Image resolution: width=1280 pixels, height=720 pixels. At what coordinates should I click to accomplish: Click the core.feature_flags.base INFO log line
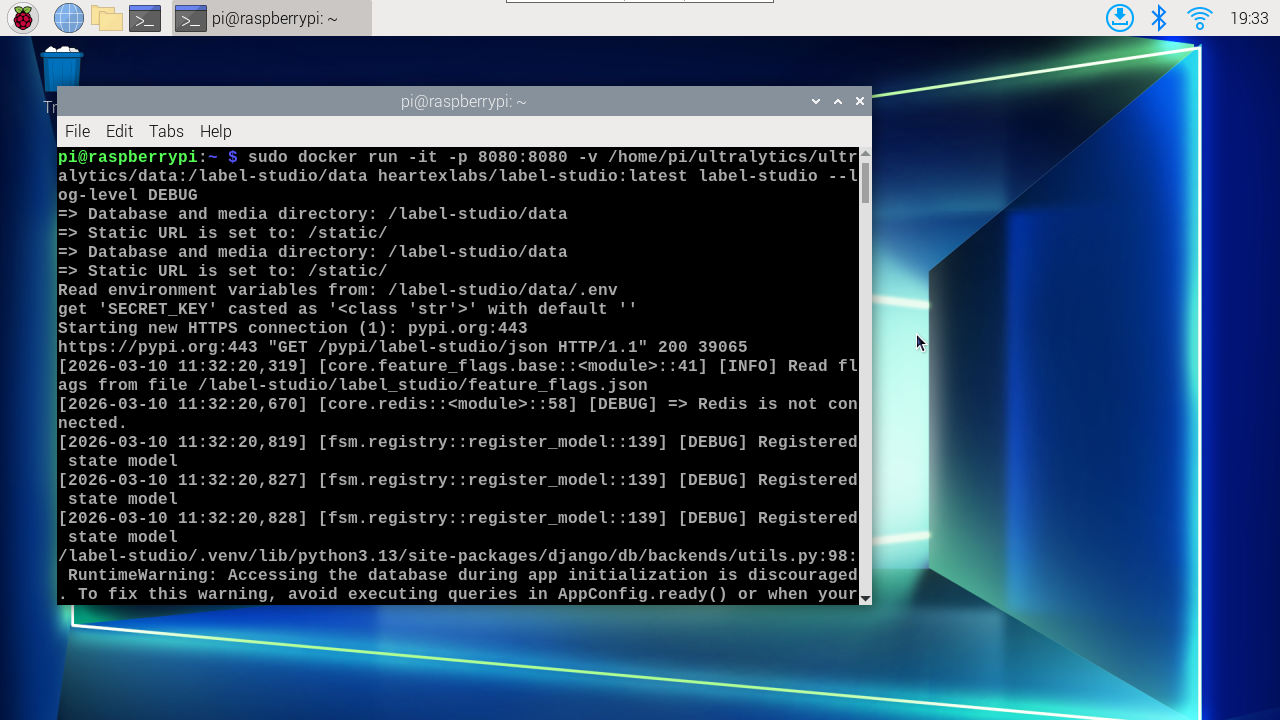pos(458,376)
